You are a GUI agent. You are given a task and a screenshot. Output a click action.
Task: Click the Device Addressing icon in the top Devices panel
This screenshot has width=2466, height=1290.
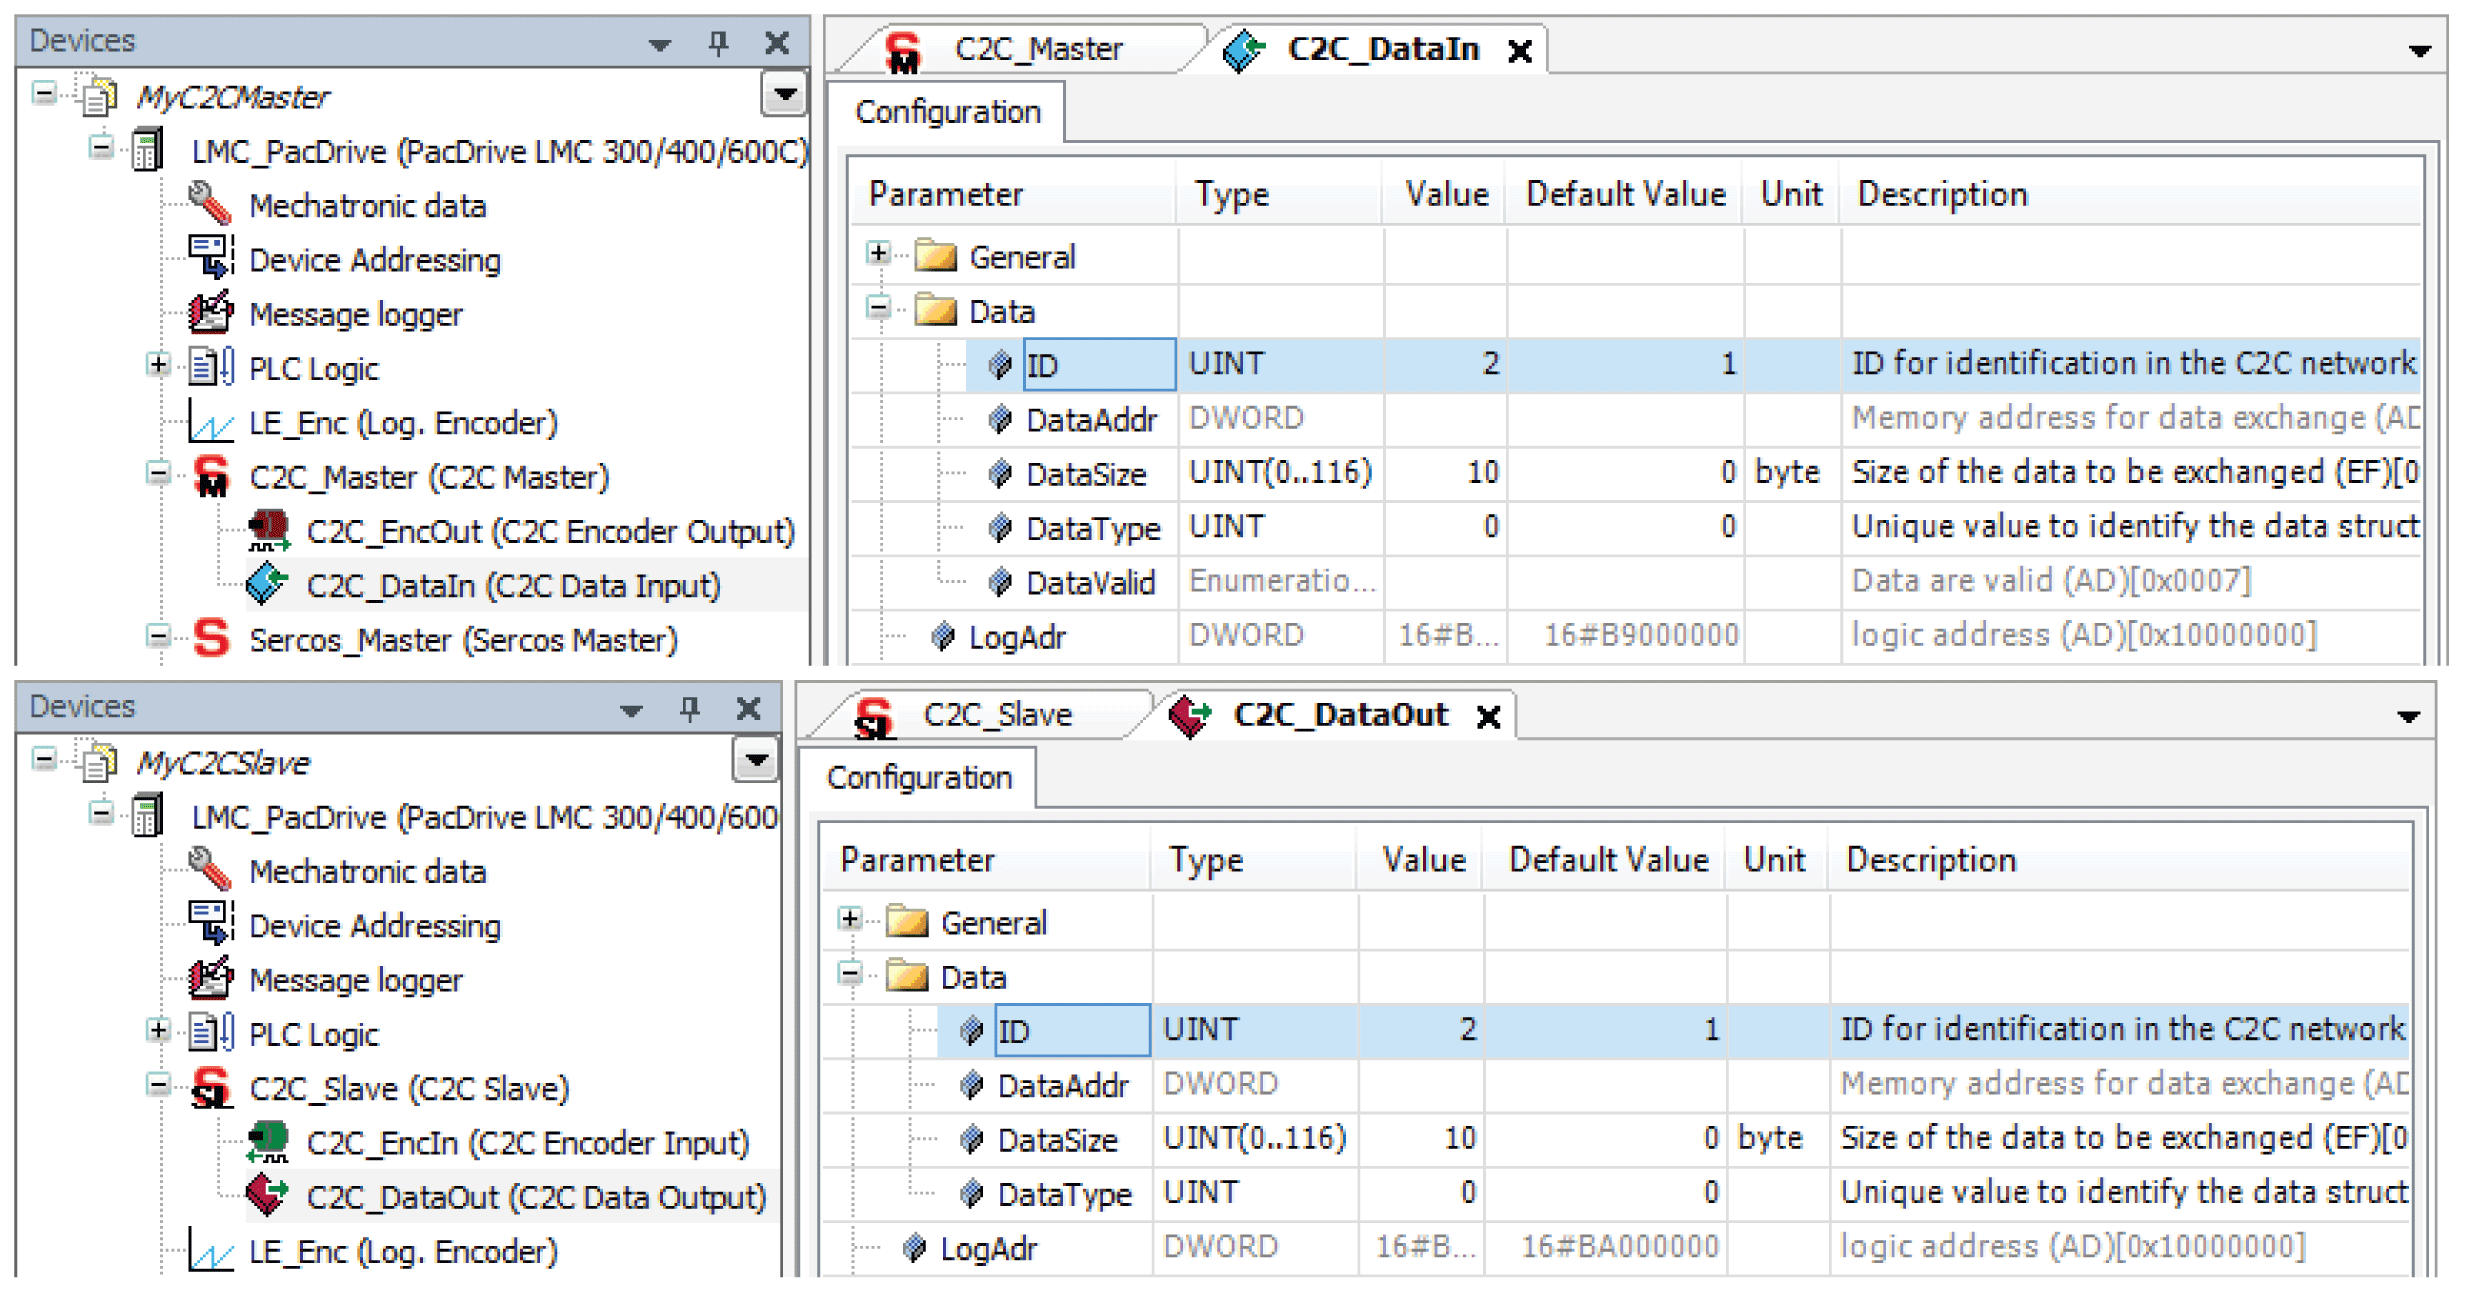pyautogui.click(x=210, y=258)
